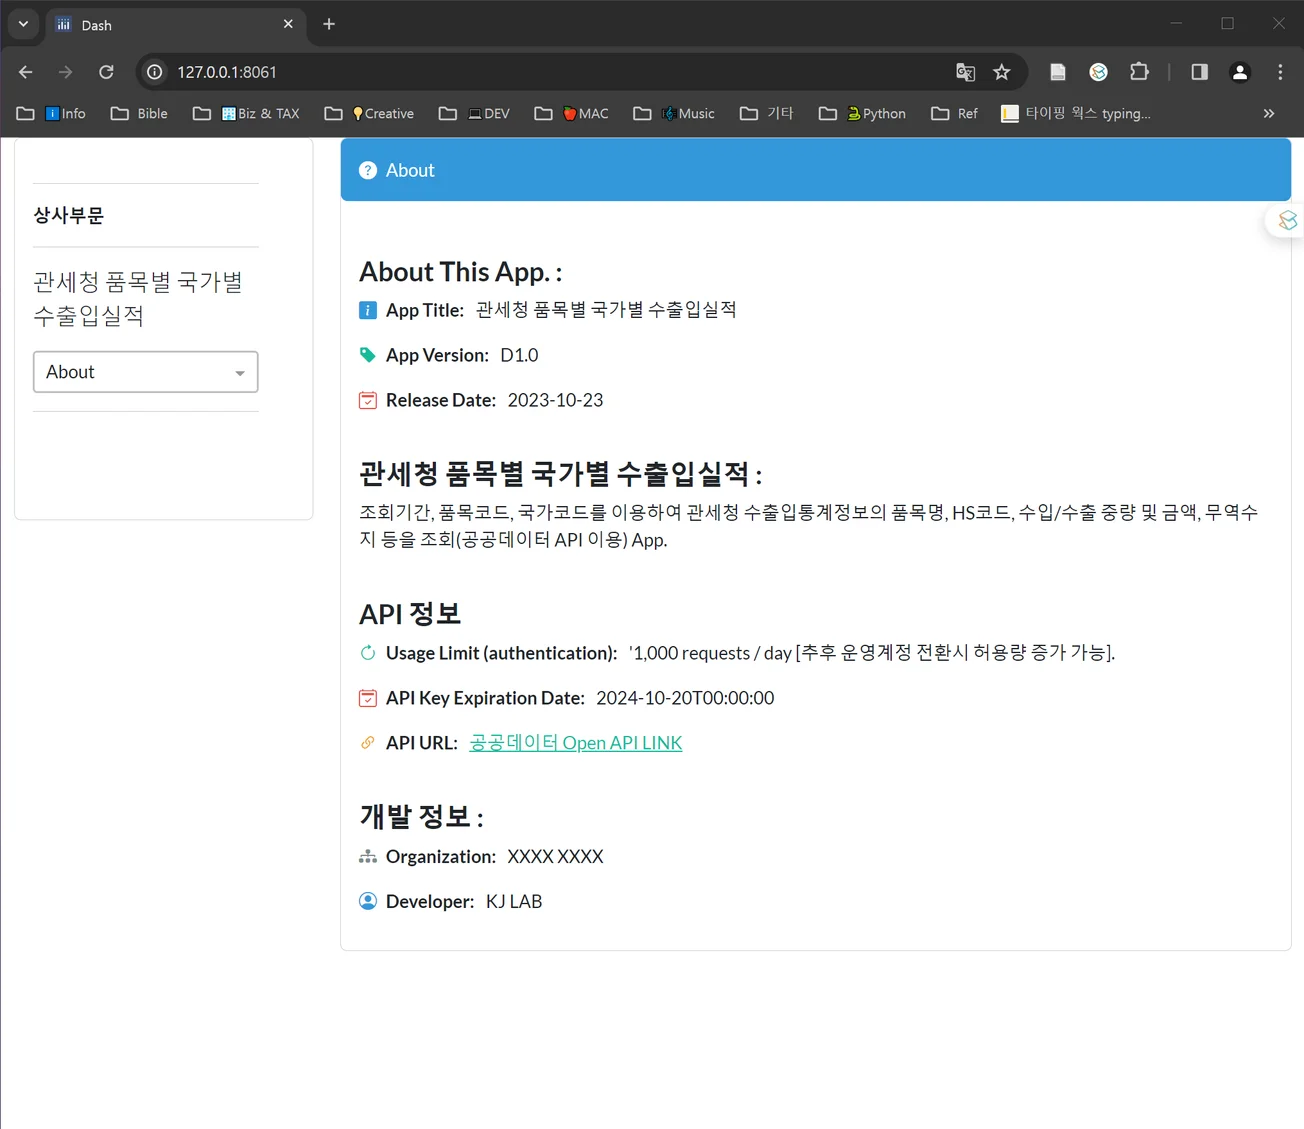The height and width of the screenshot is (1129, 1304).
Task: Click the App Title info icon
Action: coord(368,310)
